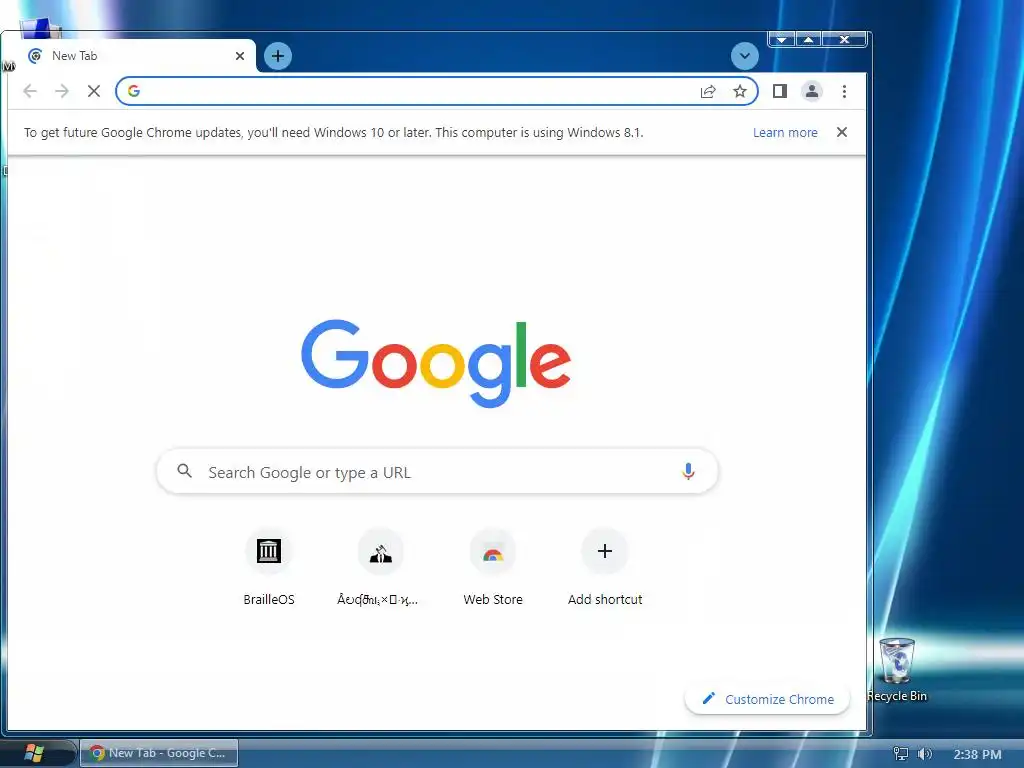Screen dimensions: 1024x768
Task: Click the Customize Chrome button
Action: coord(767,699)
